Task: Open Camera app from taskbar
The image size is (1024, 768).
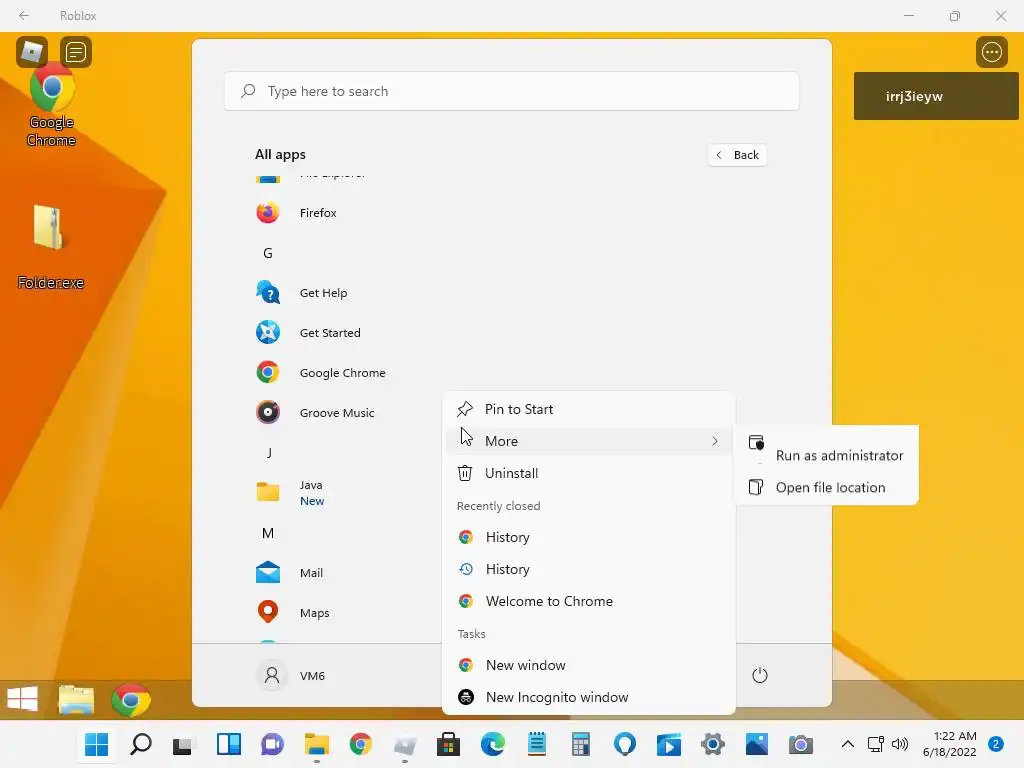Action: pyautogui.click(x=801, y=744)
